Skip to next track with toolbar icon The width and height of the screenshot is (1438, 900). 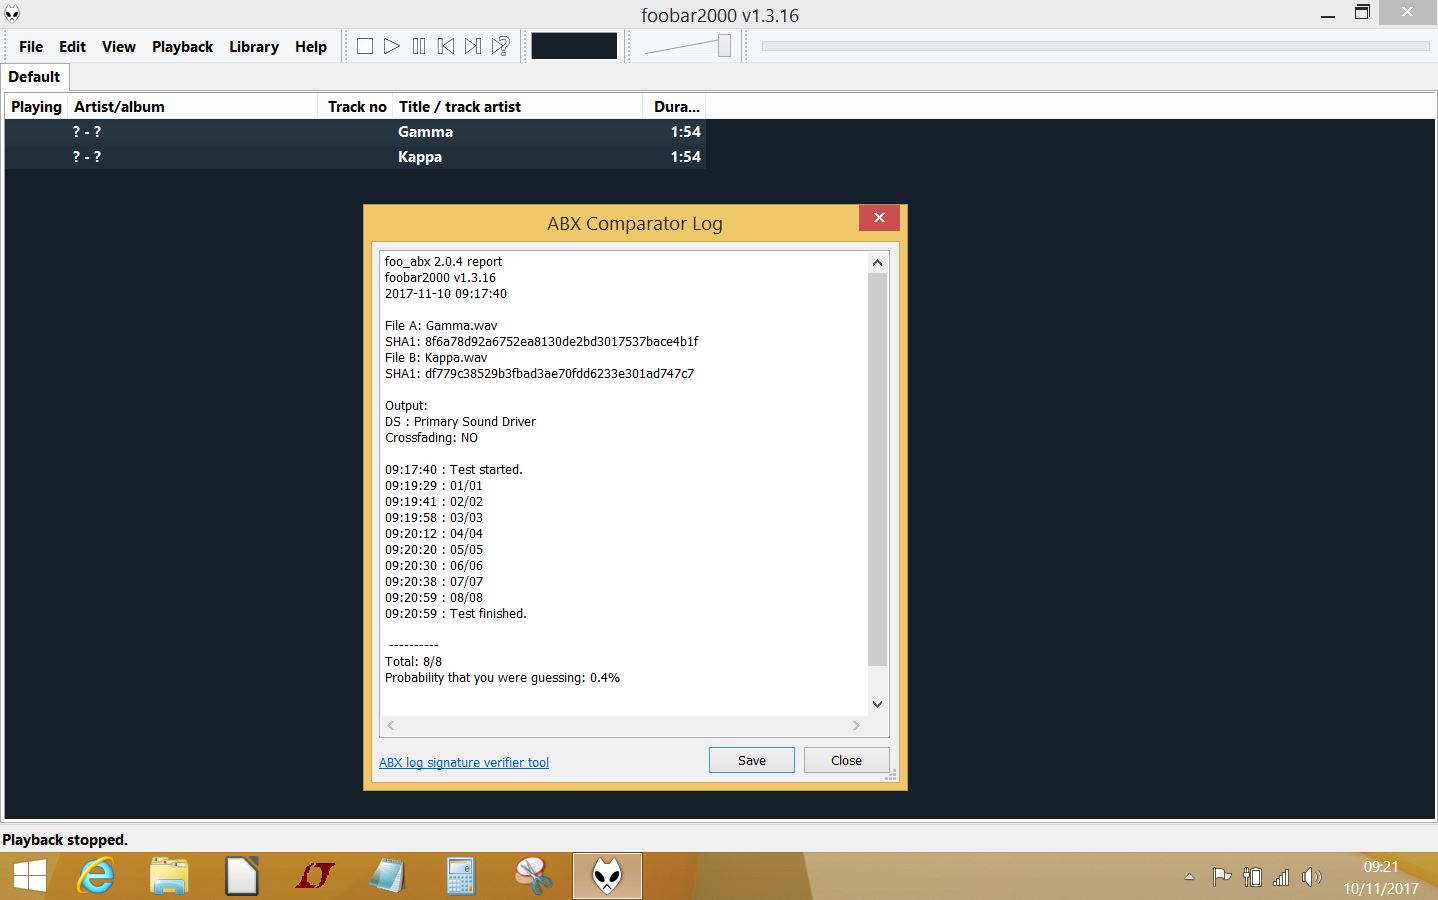point(473,46)
